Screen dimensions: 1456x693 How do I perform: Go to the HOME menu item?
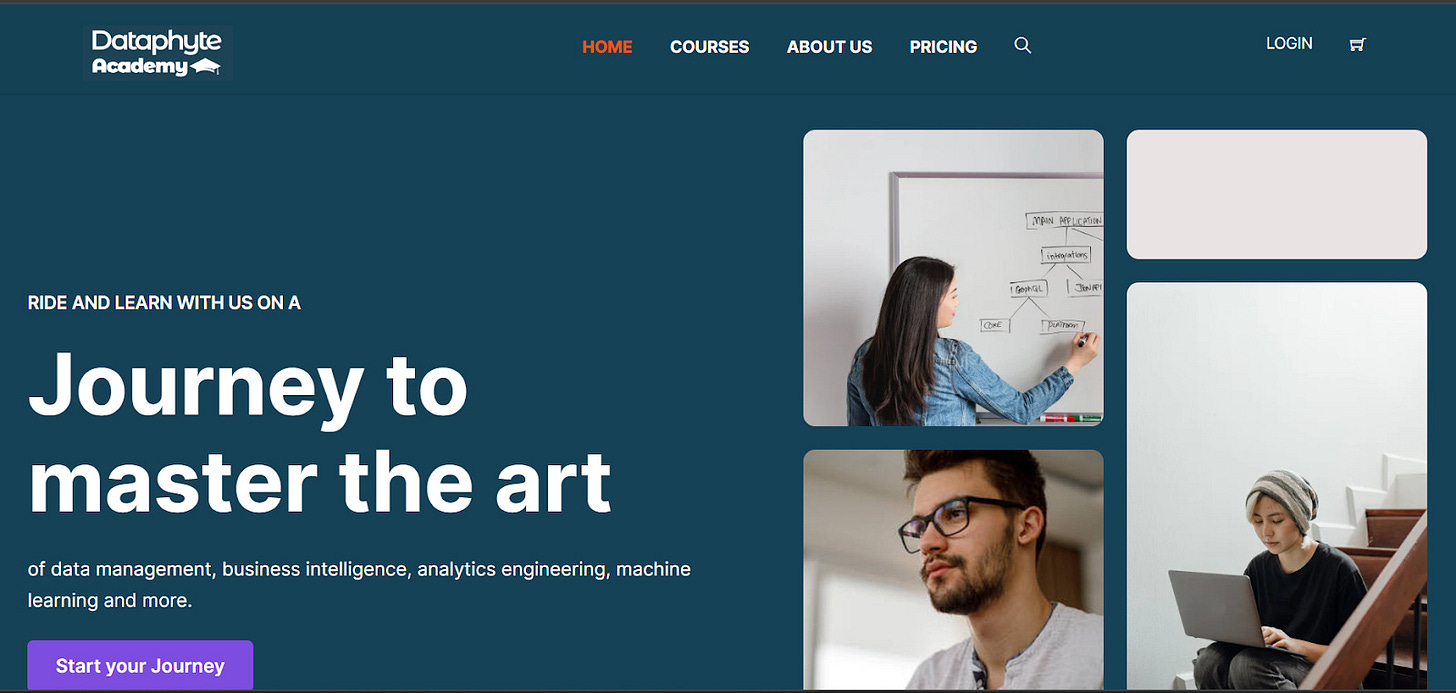[x=607, y=46]
